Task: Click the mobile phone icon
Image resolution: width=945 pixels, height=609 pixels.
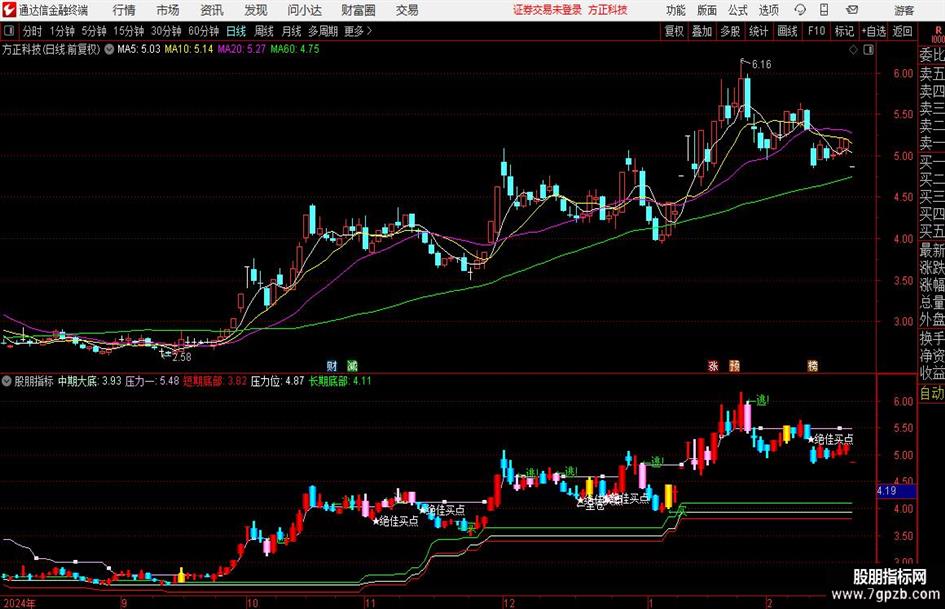Action: point(824,10)
